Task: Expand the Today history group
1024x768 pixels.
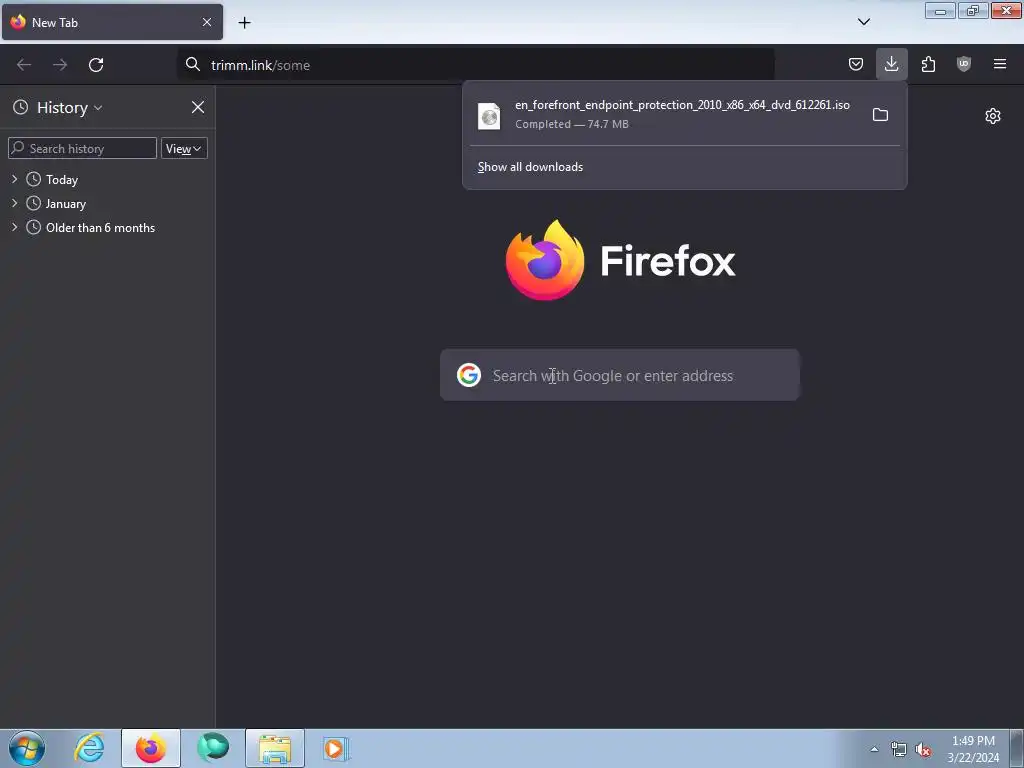Action: [x=14, y=179]
